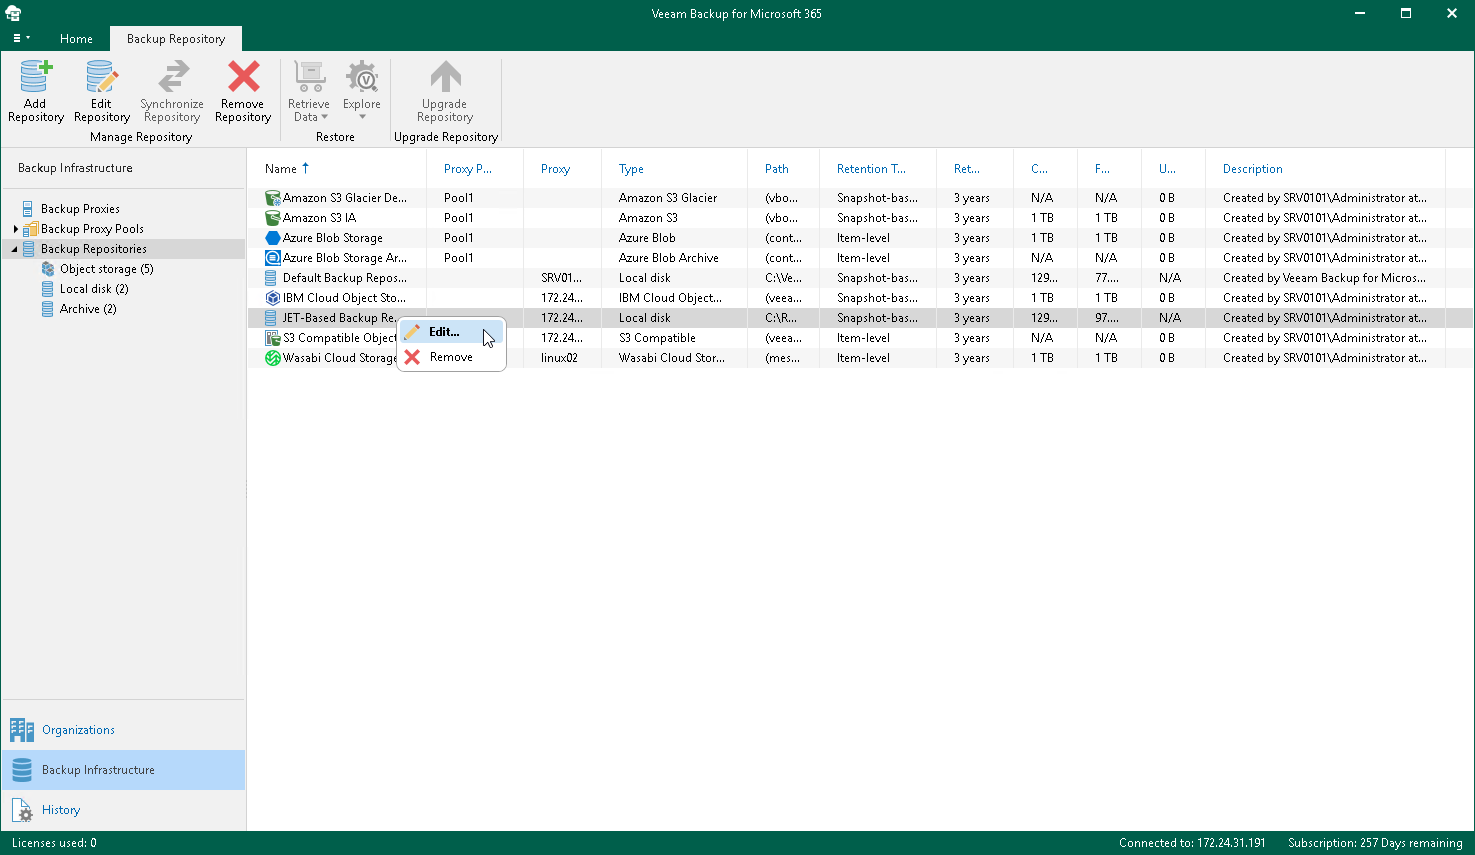
Task: Open the Backup Infrastructure navigation pane
Action: point(123,770)
